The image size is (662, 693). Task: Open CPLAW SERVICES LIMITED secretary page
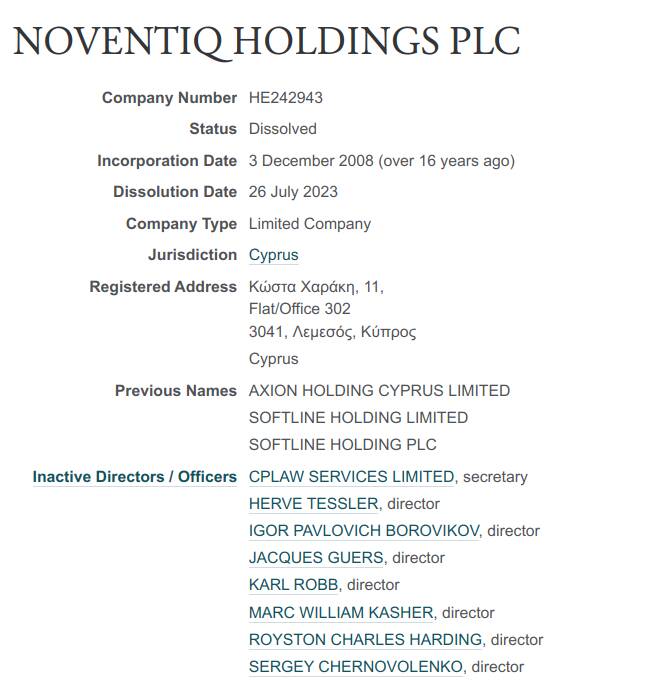[x=351, y=477]
